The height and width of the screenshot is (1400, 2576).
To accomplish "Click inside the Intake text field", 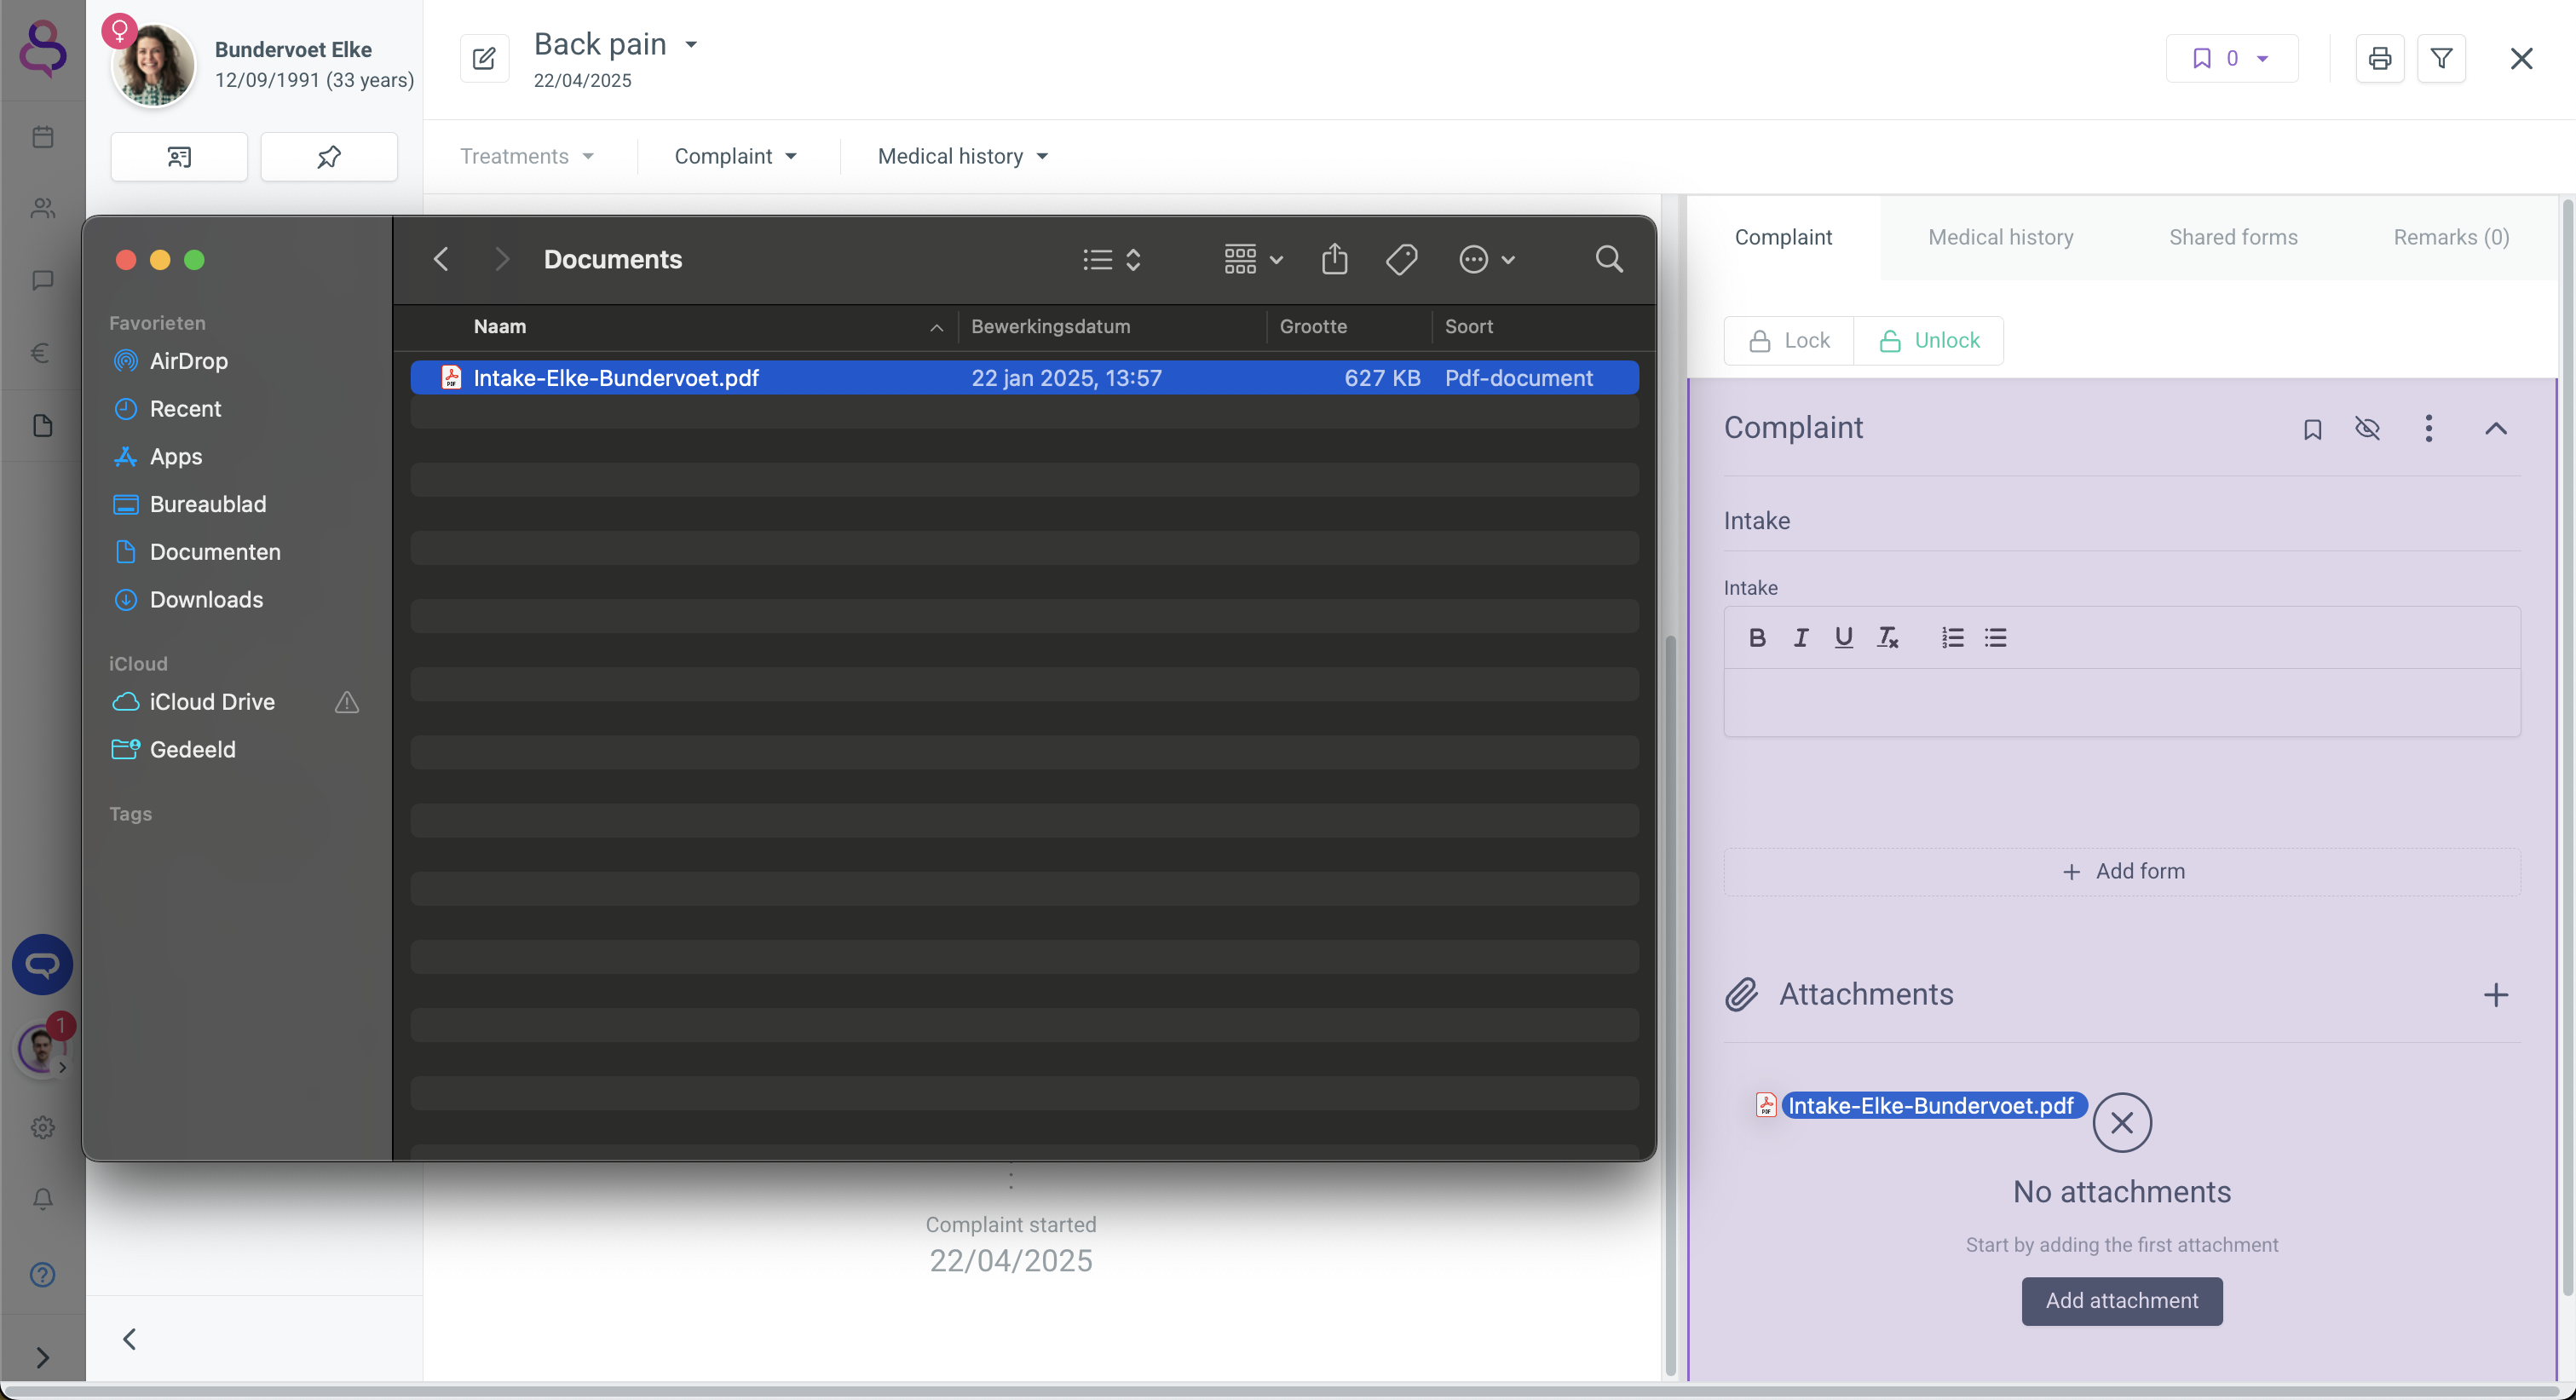I will click(x=2122, y=703).
